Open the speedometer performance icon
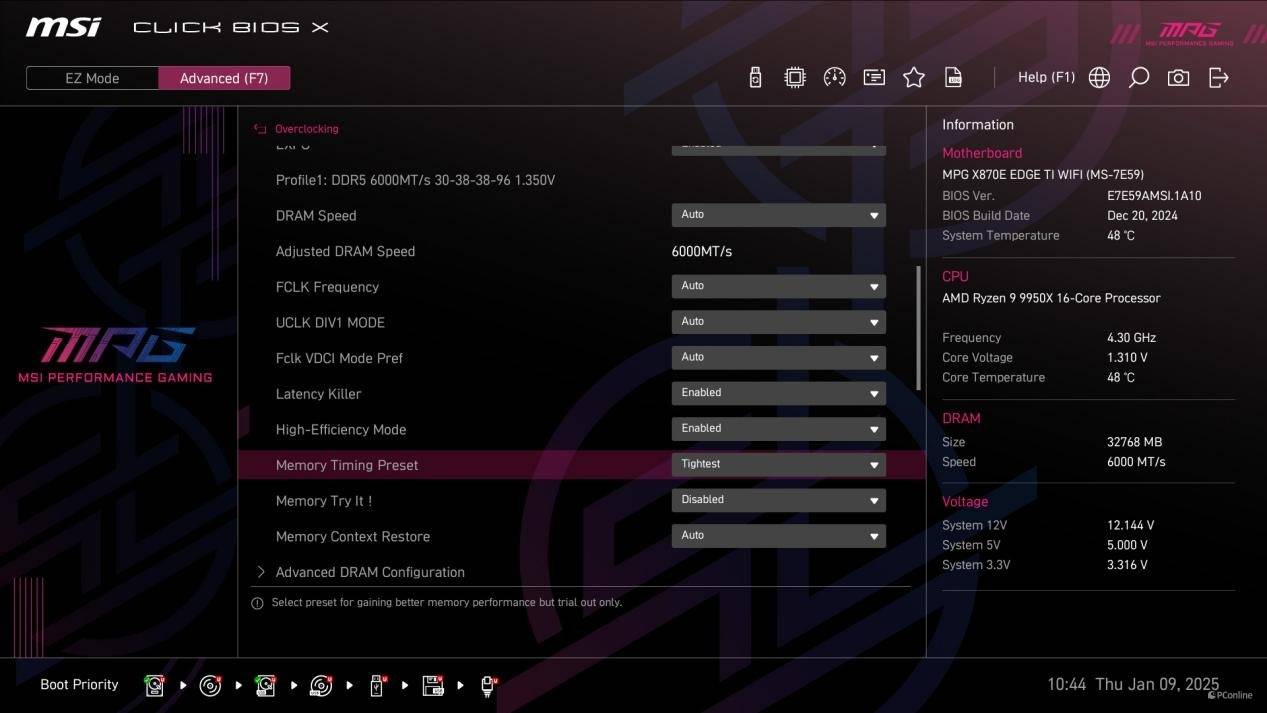Viewport: 1267px width, 713px height. point(834,78)
